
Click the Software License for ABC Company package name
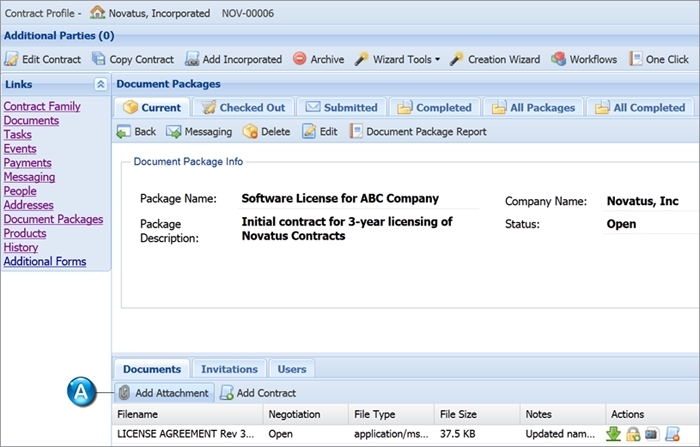click(340, 198)
